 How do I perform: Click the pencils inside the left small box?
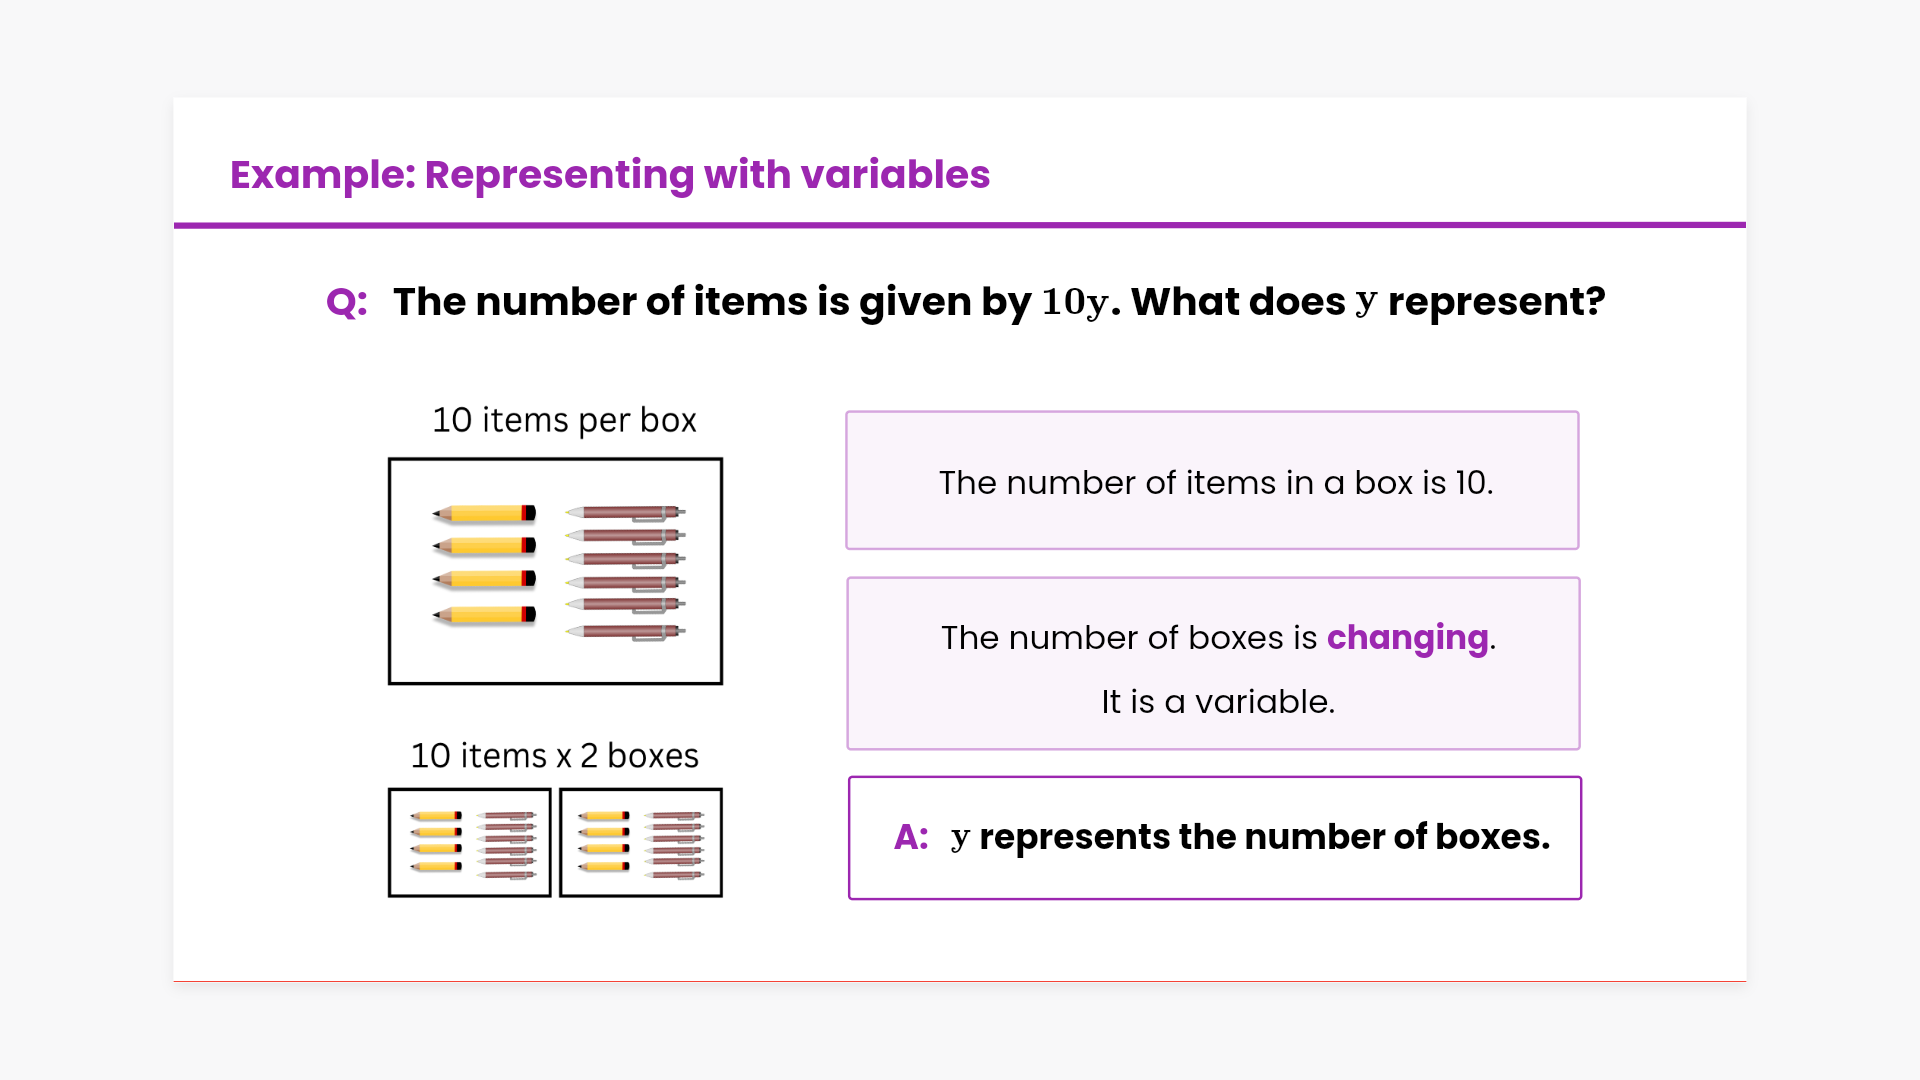tap(436, 841)
